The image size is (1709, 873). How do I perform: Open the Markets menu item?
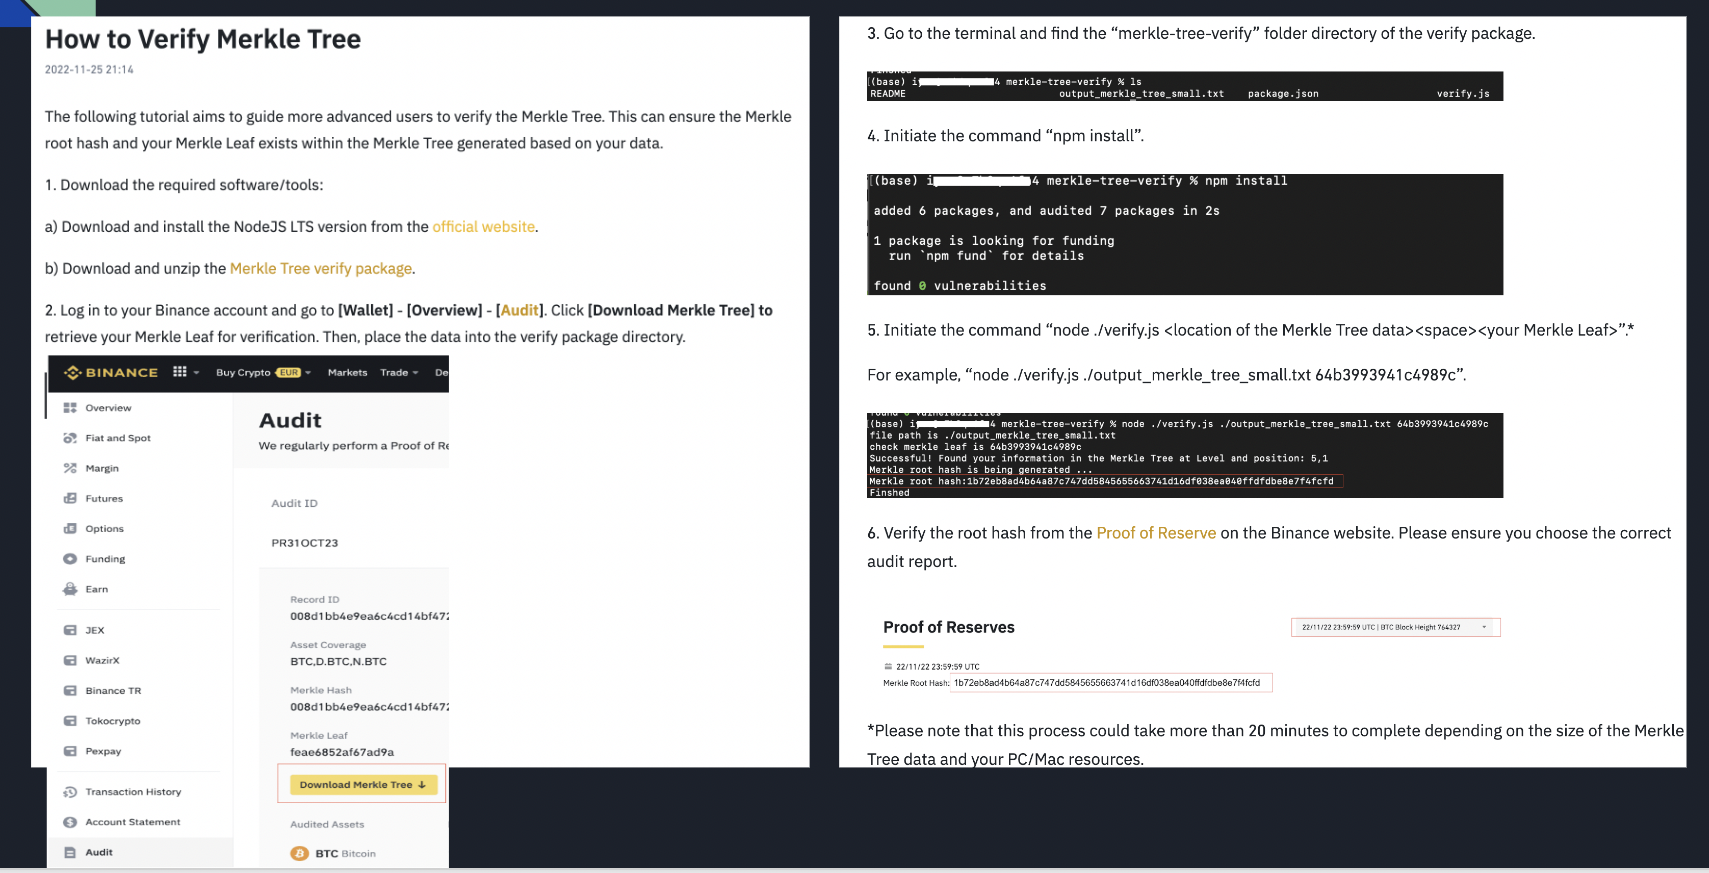click(347, 372)
